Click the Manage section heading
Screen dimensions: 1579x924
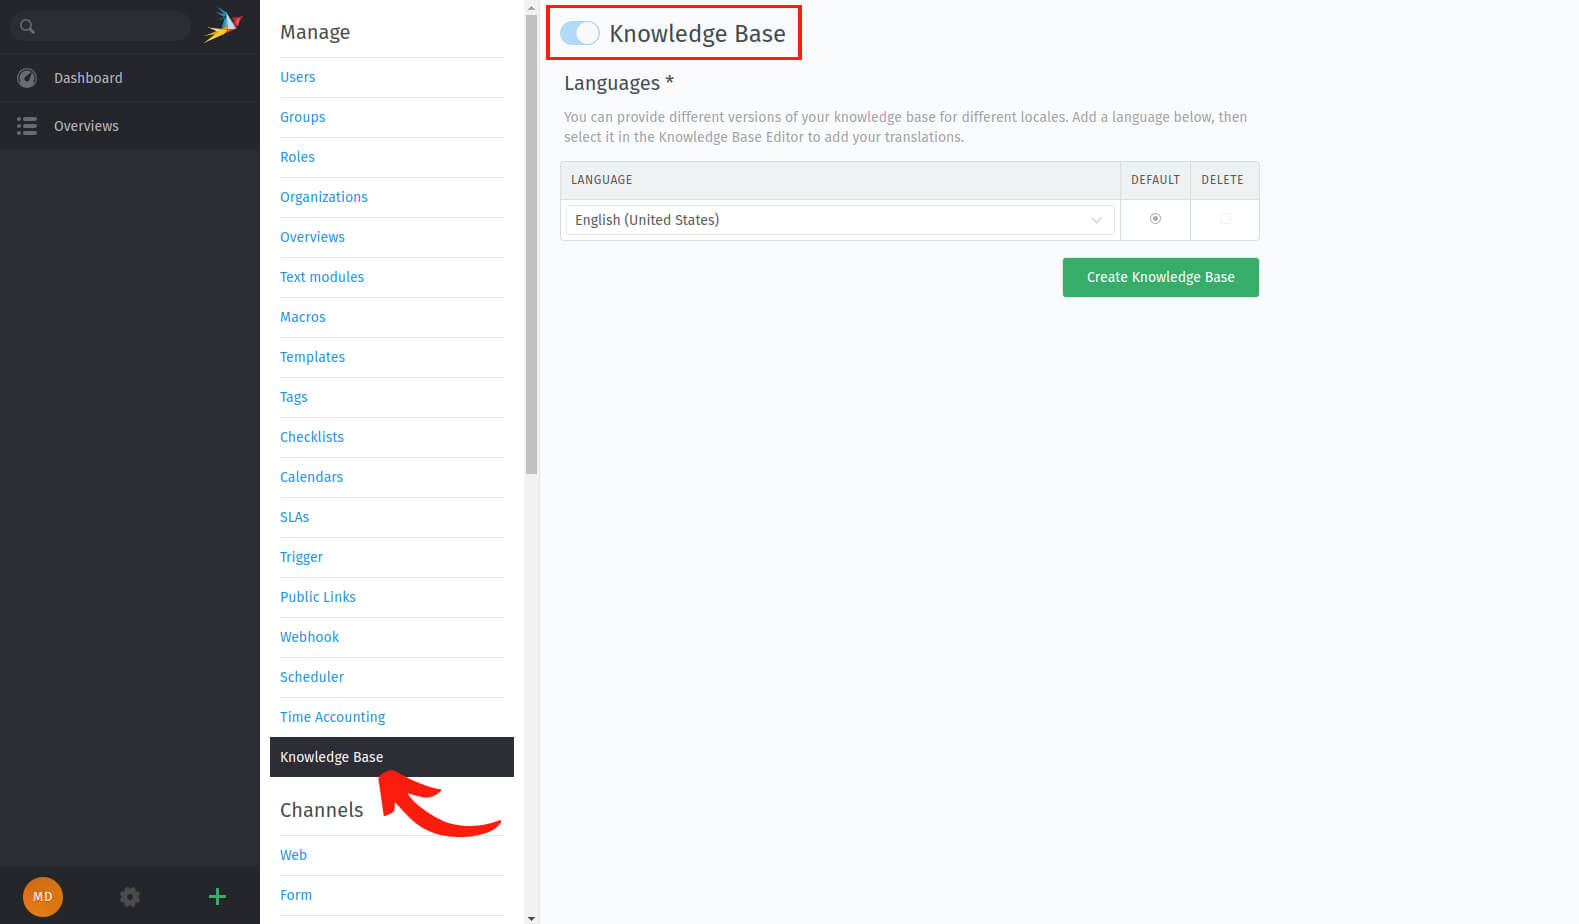[315, 32]
